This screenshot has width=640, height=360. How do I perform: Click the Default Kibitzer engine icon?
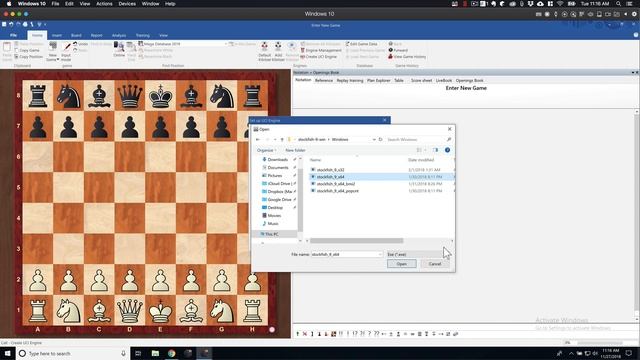click(264, 51)
